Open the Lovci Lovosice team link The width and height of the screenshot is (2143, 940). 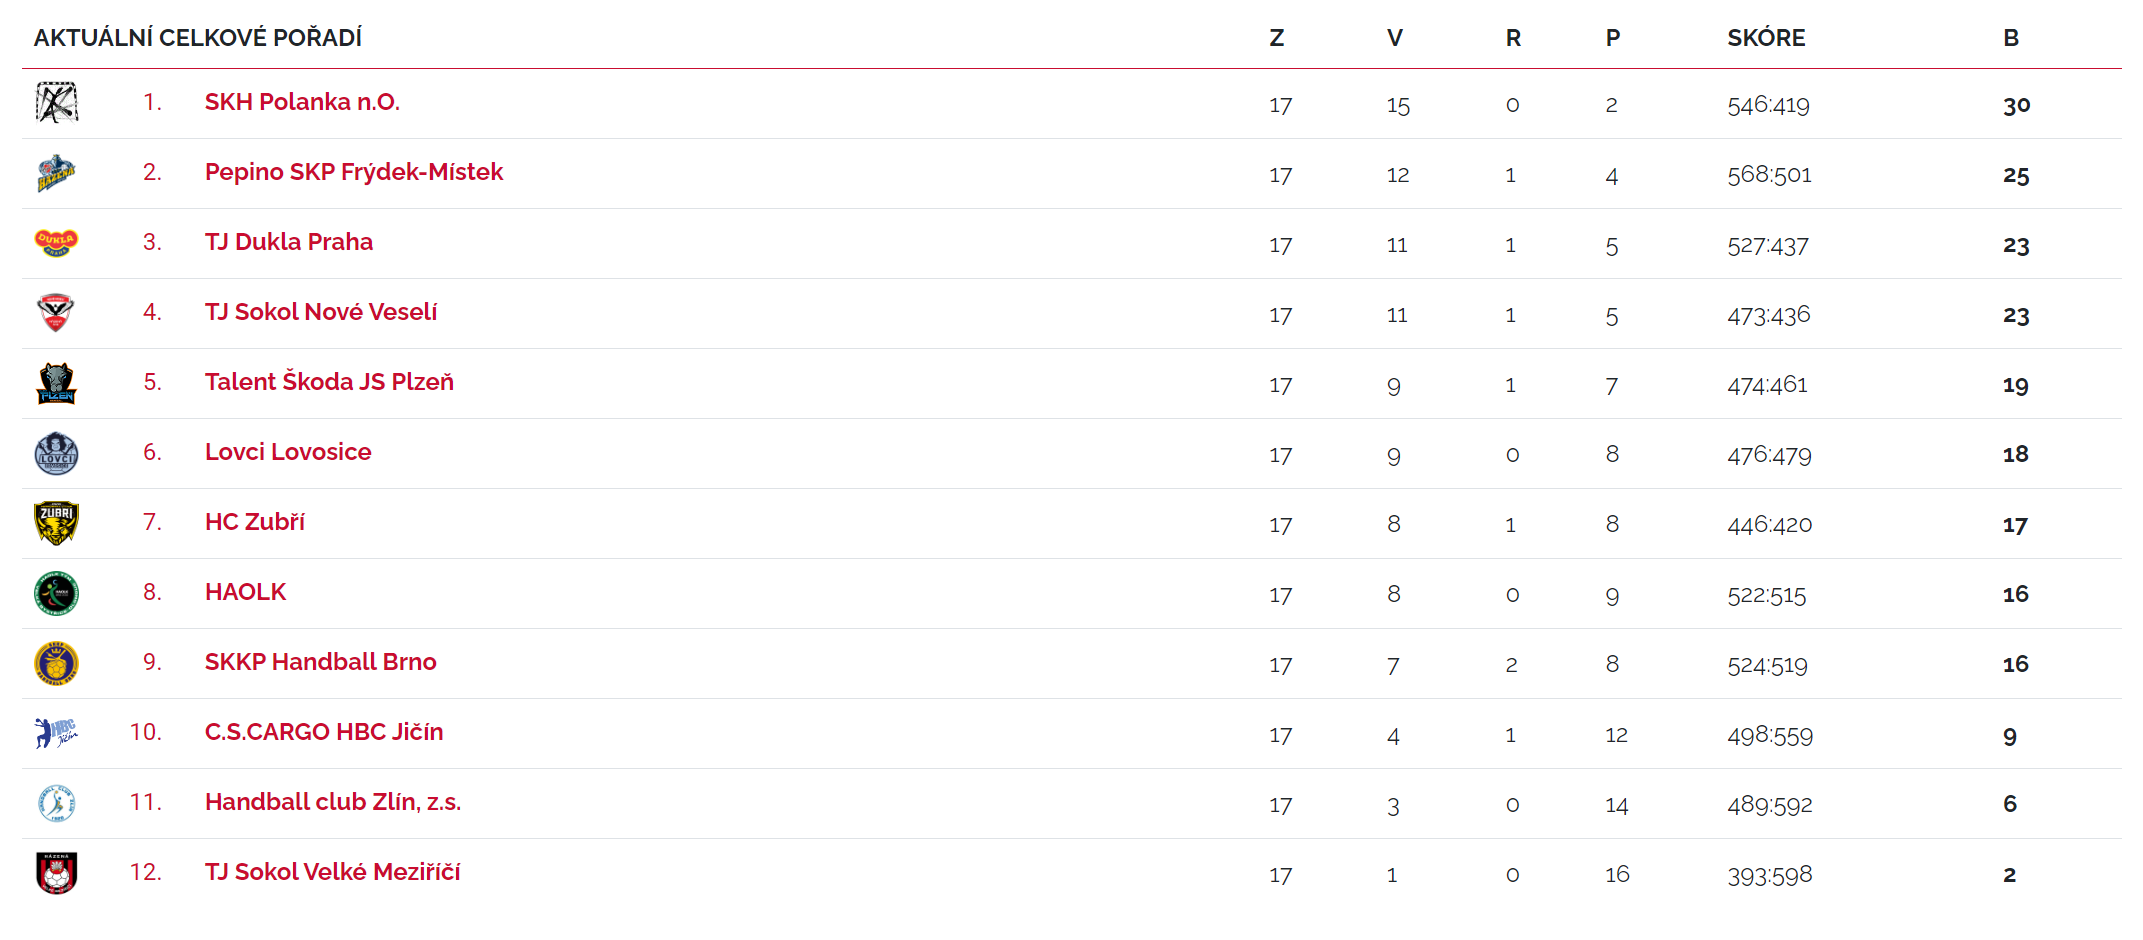(x=288, y=452)
